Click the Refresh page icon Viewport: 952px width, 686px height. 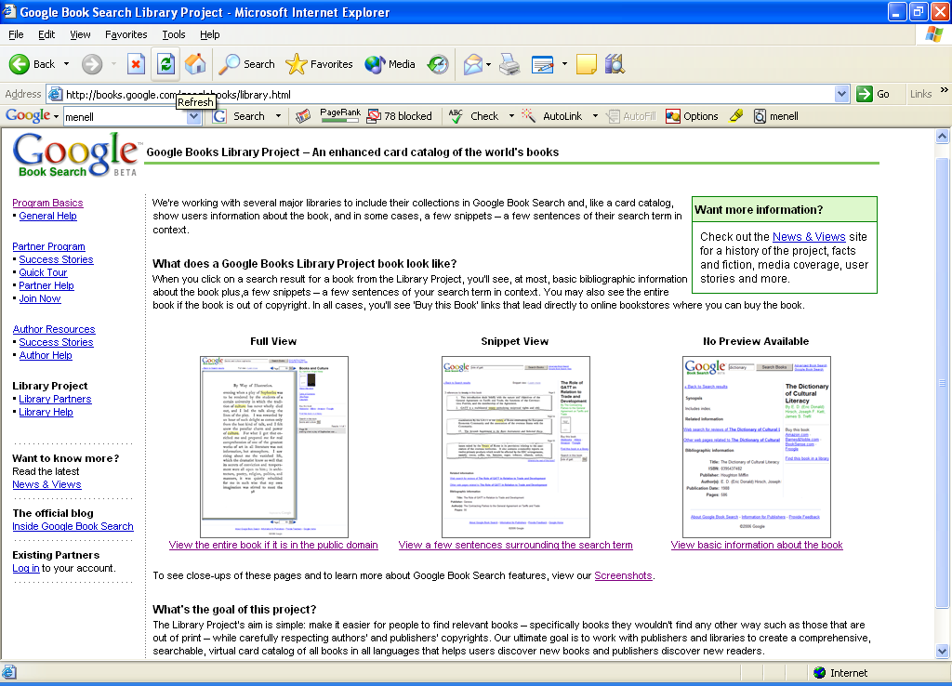click(x=166, y=64)
